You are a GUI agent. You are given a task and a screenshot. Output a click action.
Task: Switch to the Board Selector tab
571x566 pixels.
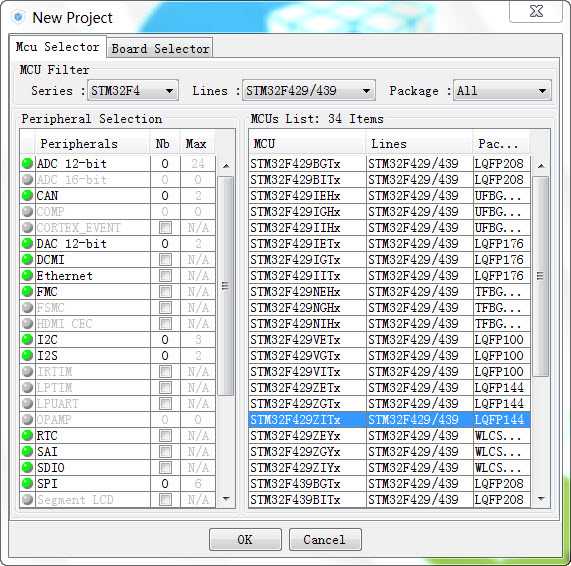[160, 48]
